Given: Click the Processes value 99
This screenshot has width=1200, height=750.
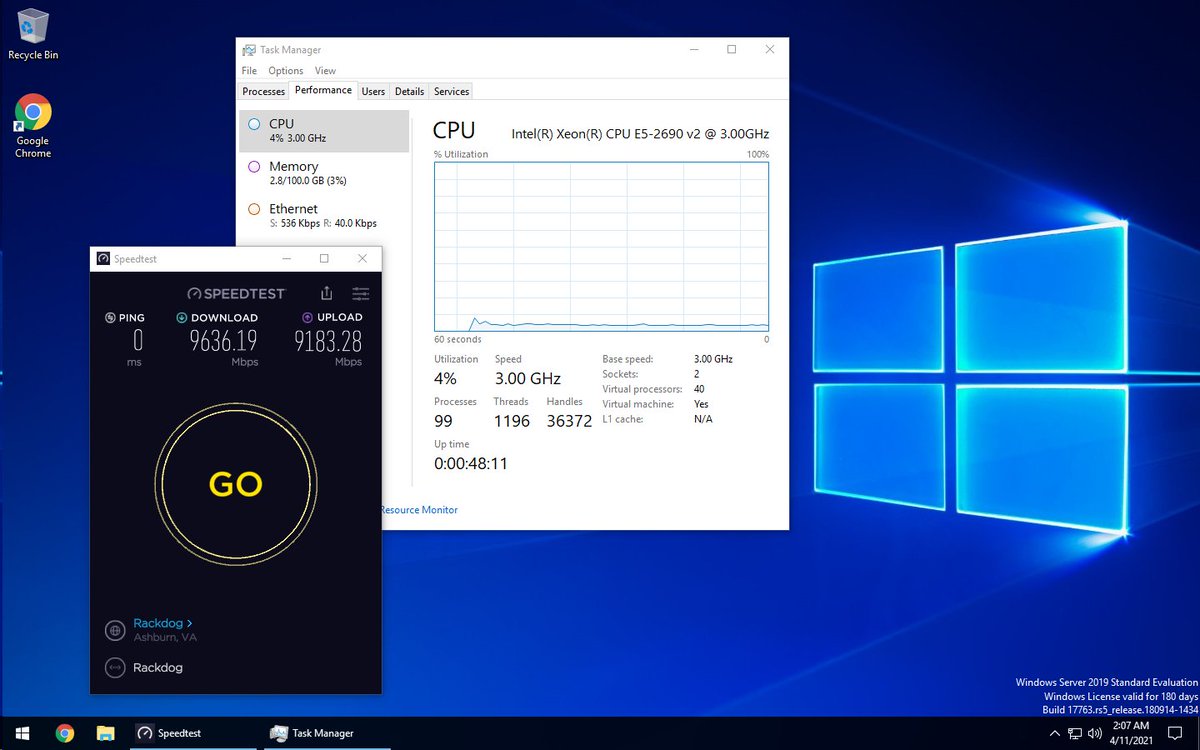Looking at the screenshot, I should 443,421.
